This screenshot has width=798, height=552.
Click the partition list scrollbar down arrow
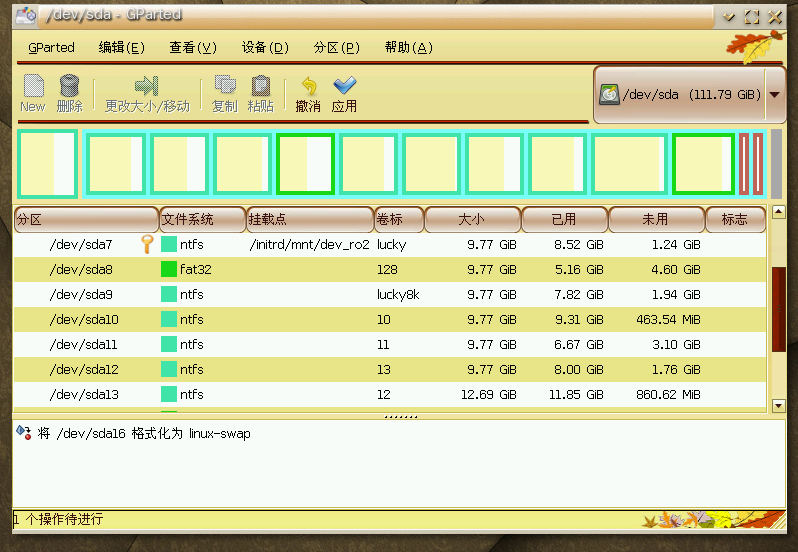(x=778, y=405)
